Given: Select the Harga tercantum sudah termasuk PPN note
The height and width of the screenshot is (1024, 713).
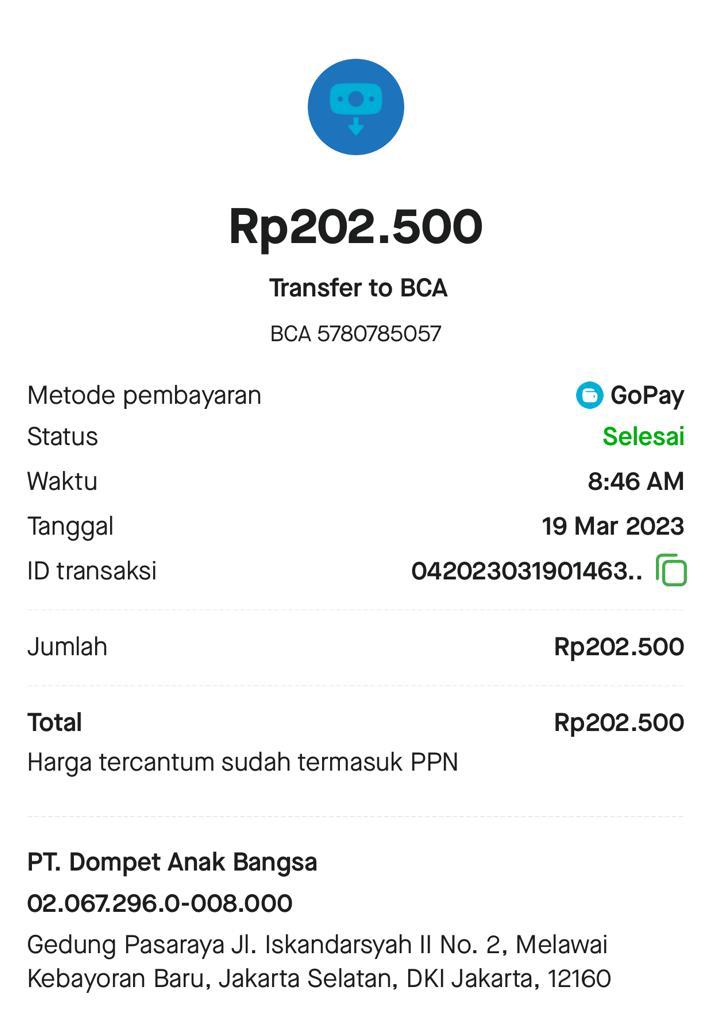Looking at the screenshot, I should click(x=242, y=762).
